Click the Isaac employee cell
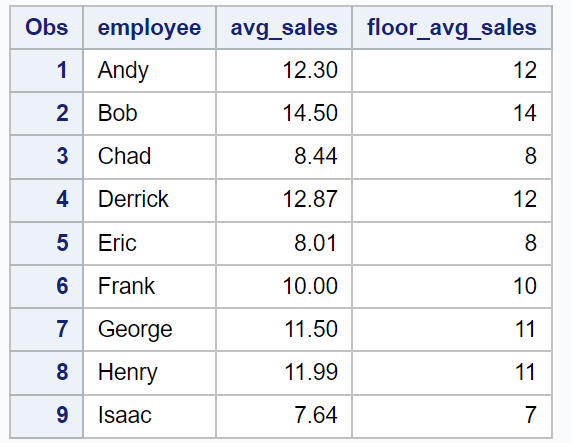Image resolution: width=571 pixels, height=443 pixels. pos(149,416)
